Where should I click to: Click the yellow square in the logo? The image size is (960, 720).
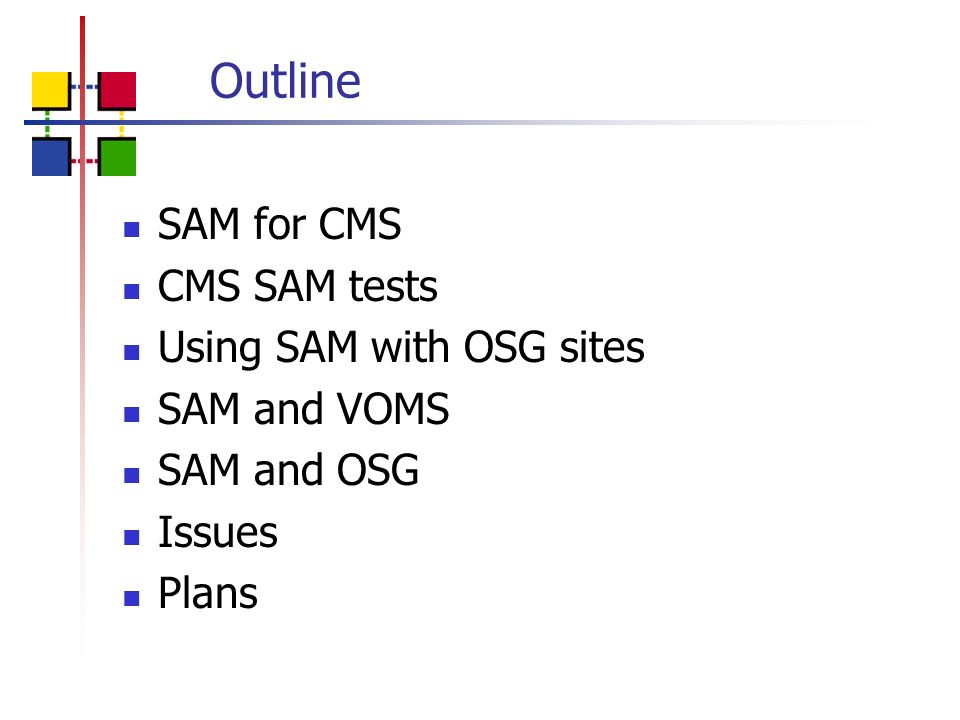[x=51, y=90]
